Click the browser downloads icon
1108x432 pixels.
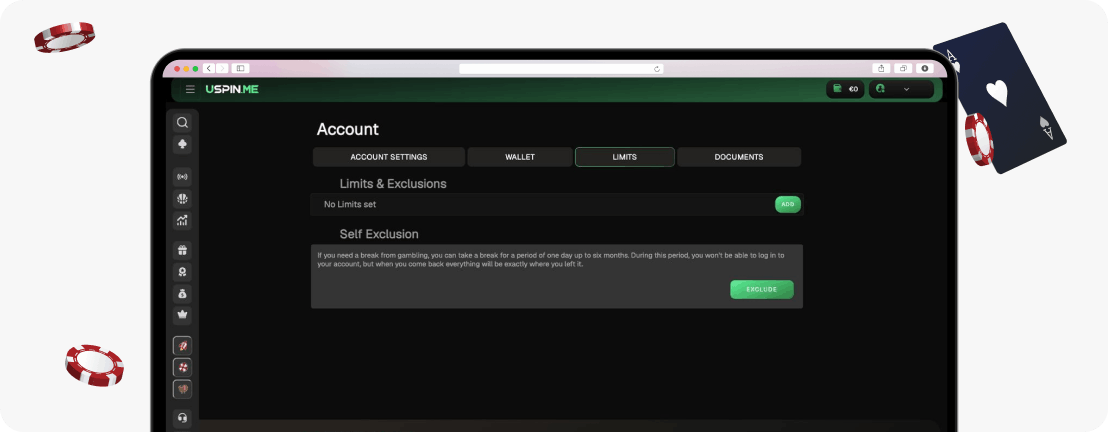point(925,69)
